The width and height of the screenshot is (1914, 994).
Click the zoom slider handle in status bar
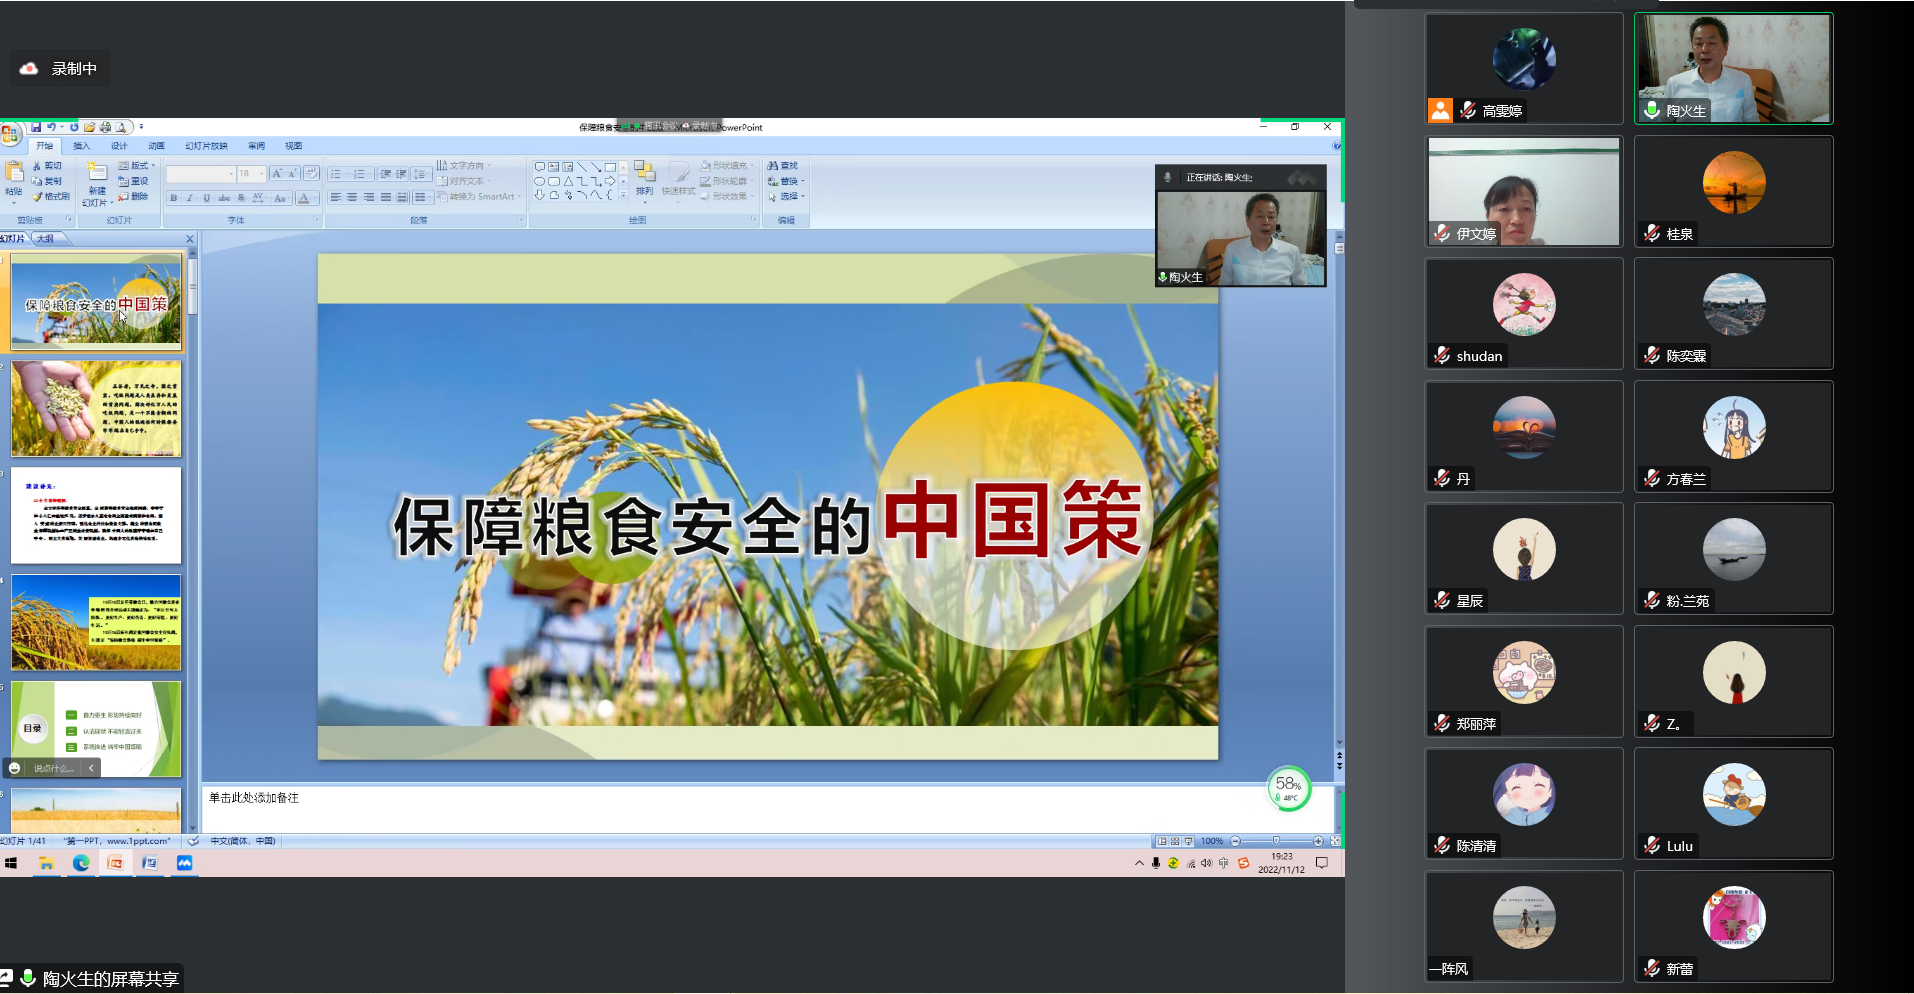[1276, 841]
